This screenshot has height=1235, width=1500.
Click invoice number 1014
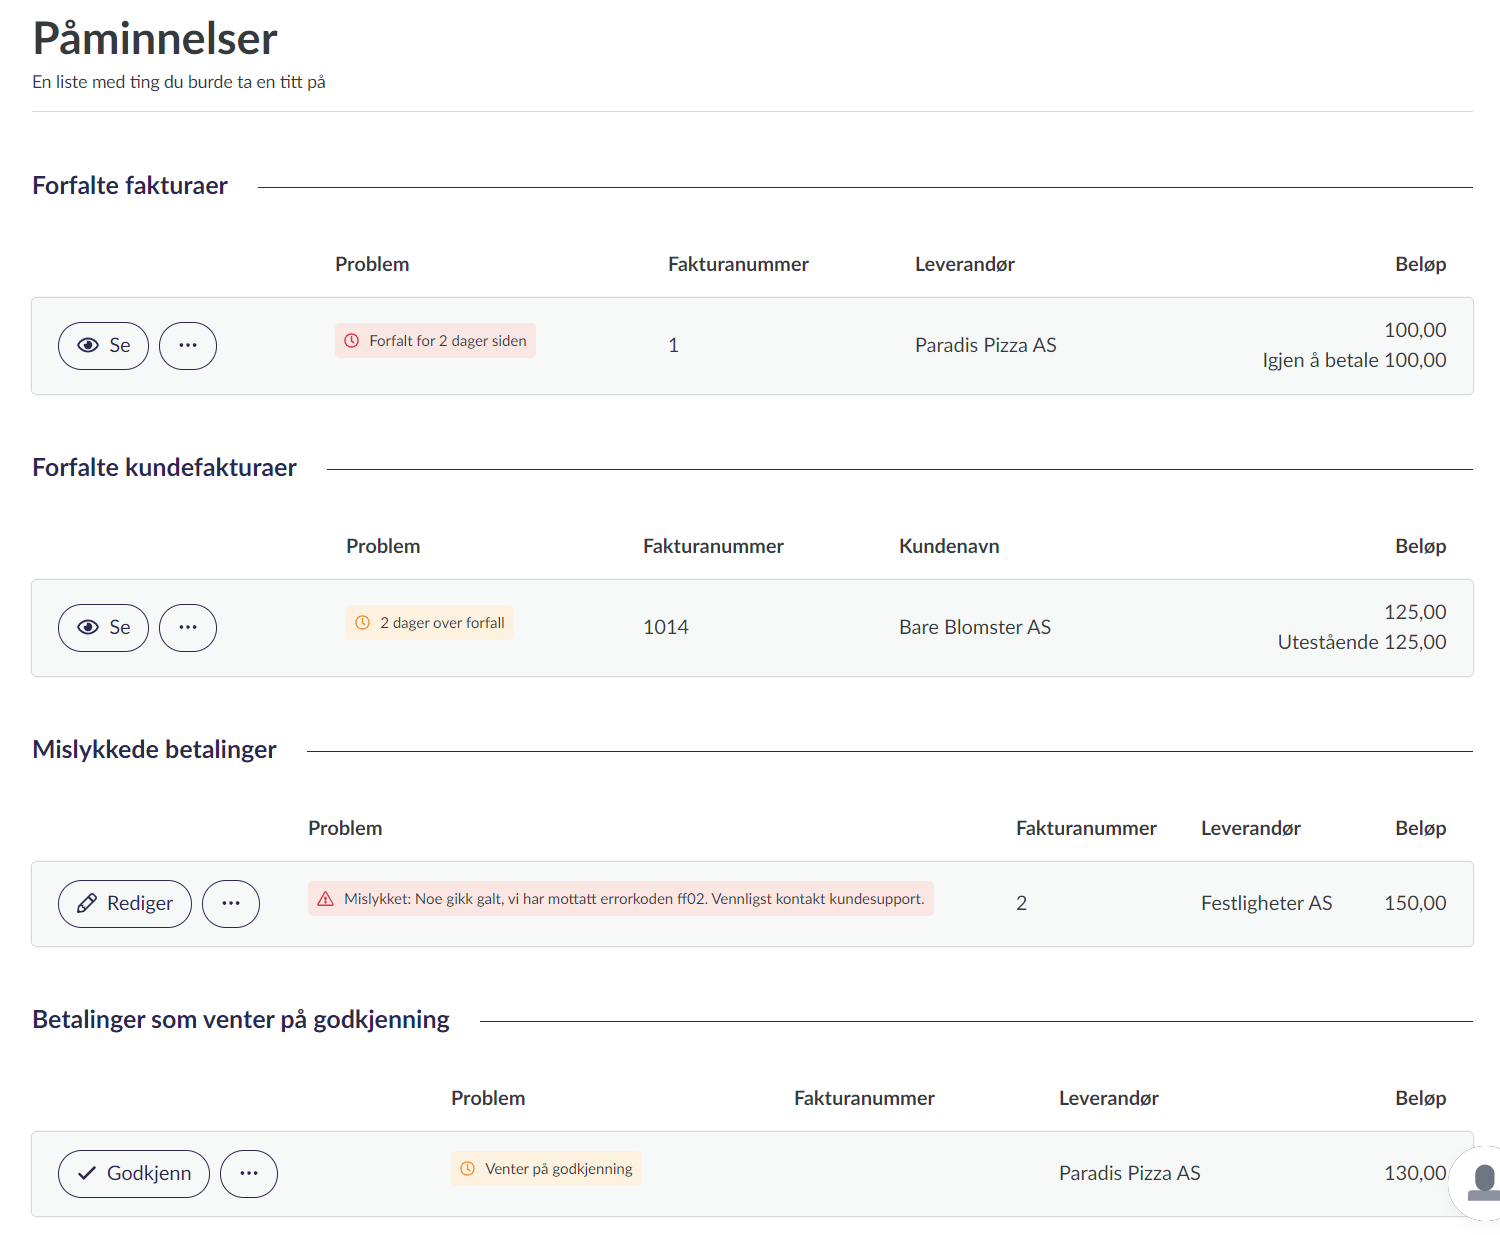point(666,628)
